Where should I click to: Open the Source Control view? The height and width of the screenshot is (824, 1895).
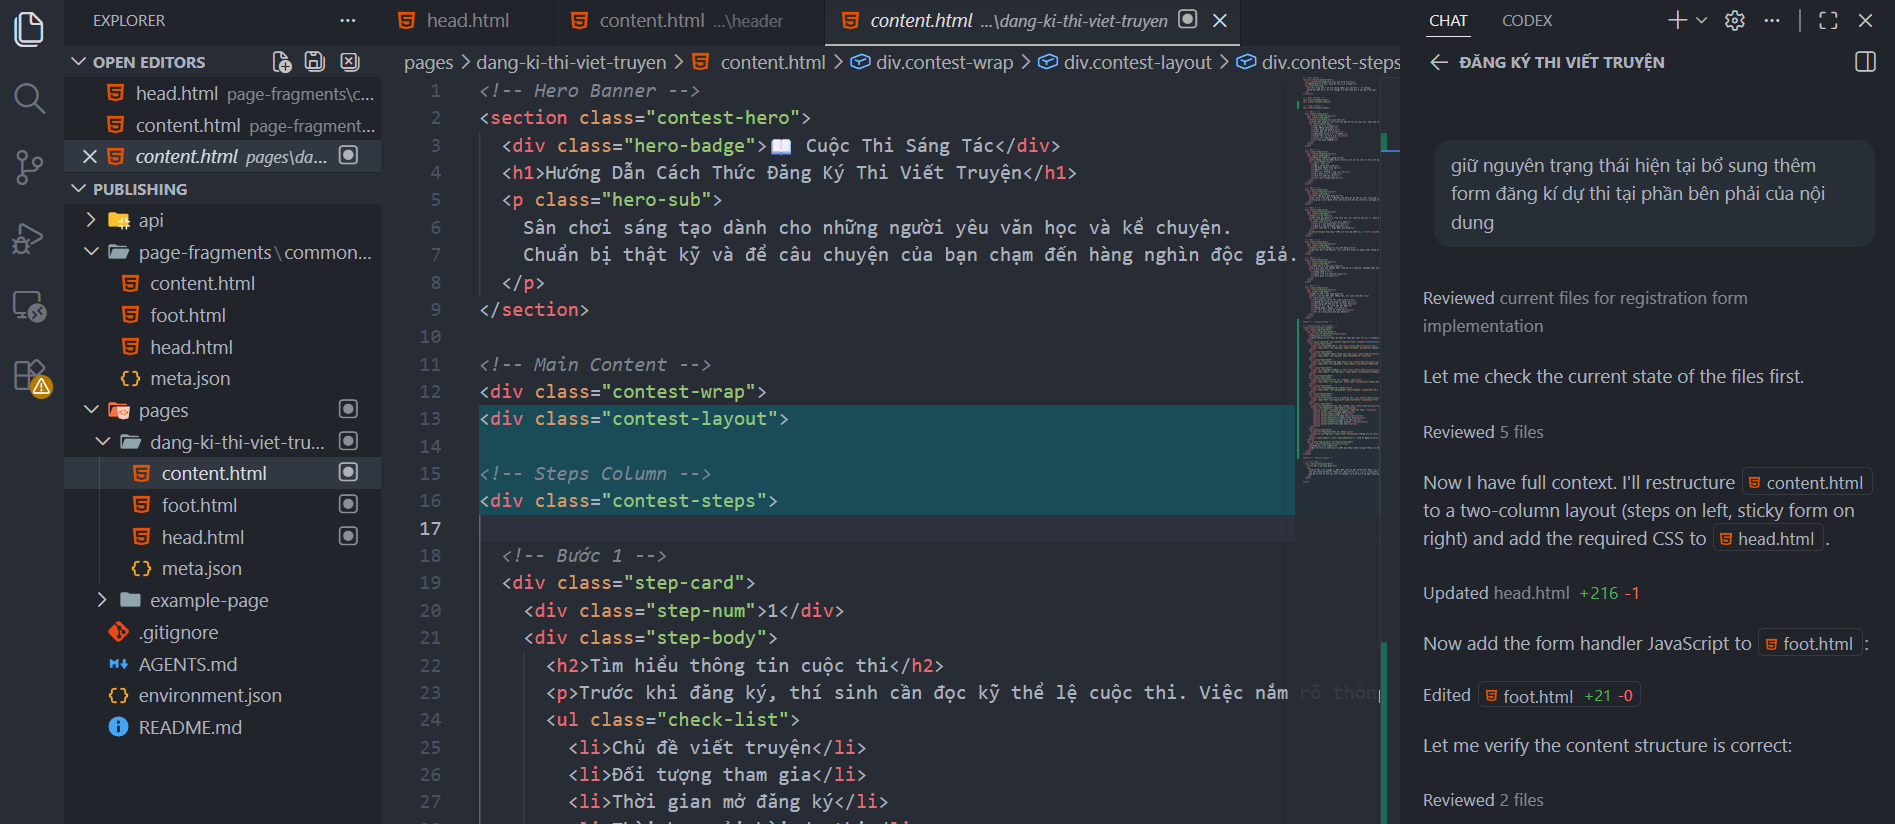[30, 167]
